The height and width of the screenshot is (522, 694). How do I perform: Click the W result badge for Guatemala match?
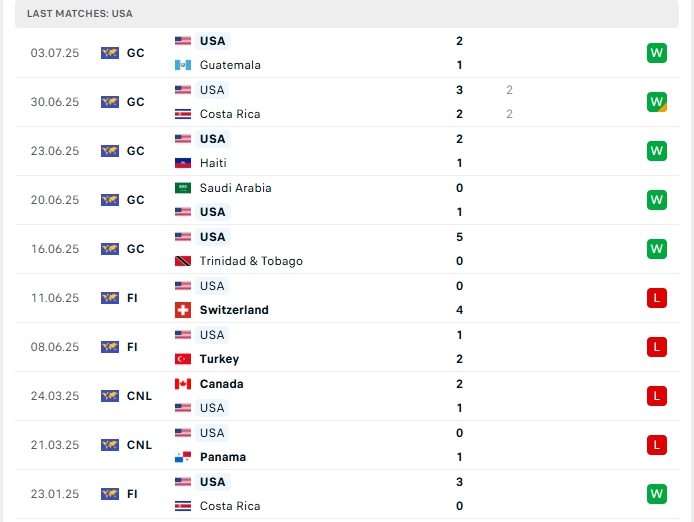[656, 53]
